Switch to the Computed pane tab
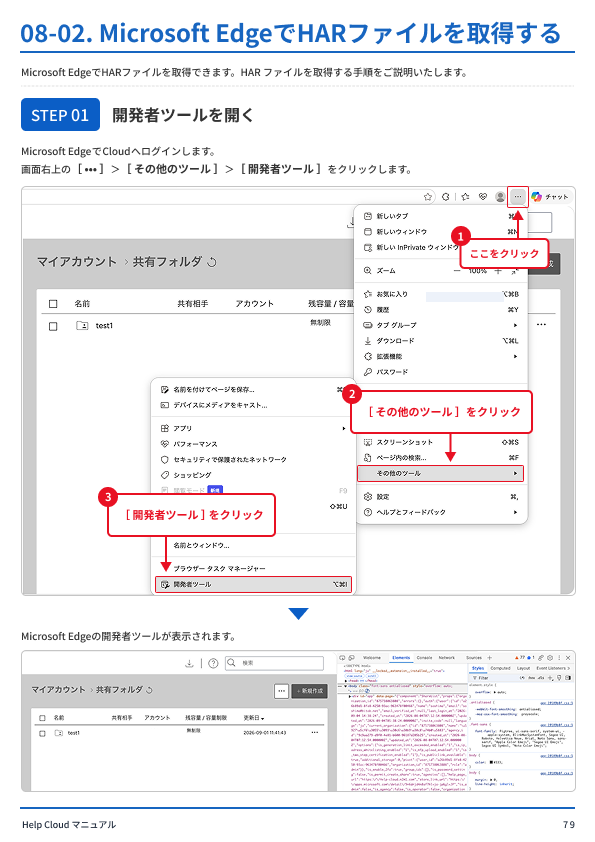The height and width of the screenshot is (842, 595). pyautogui.click(x=500, y=669)
